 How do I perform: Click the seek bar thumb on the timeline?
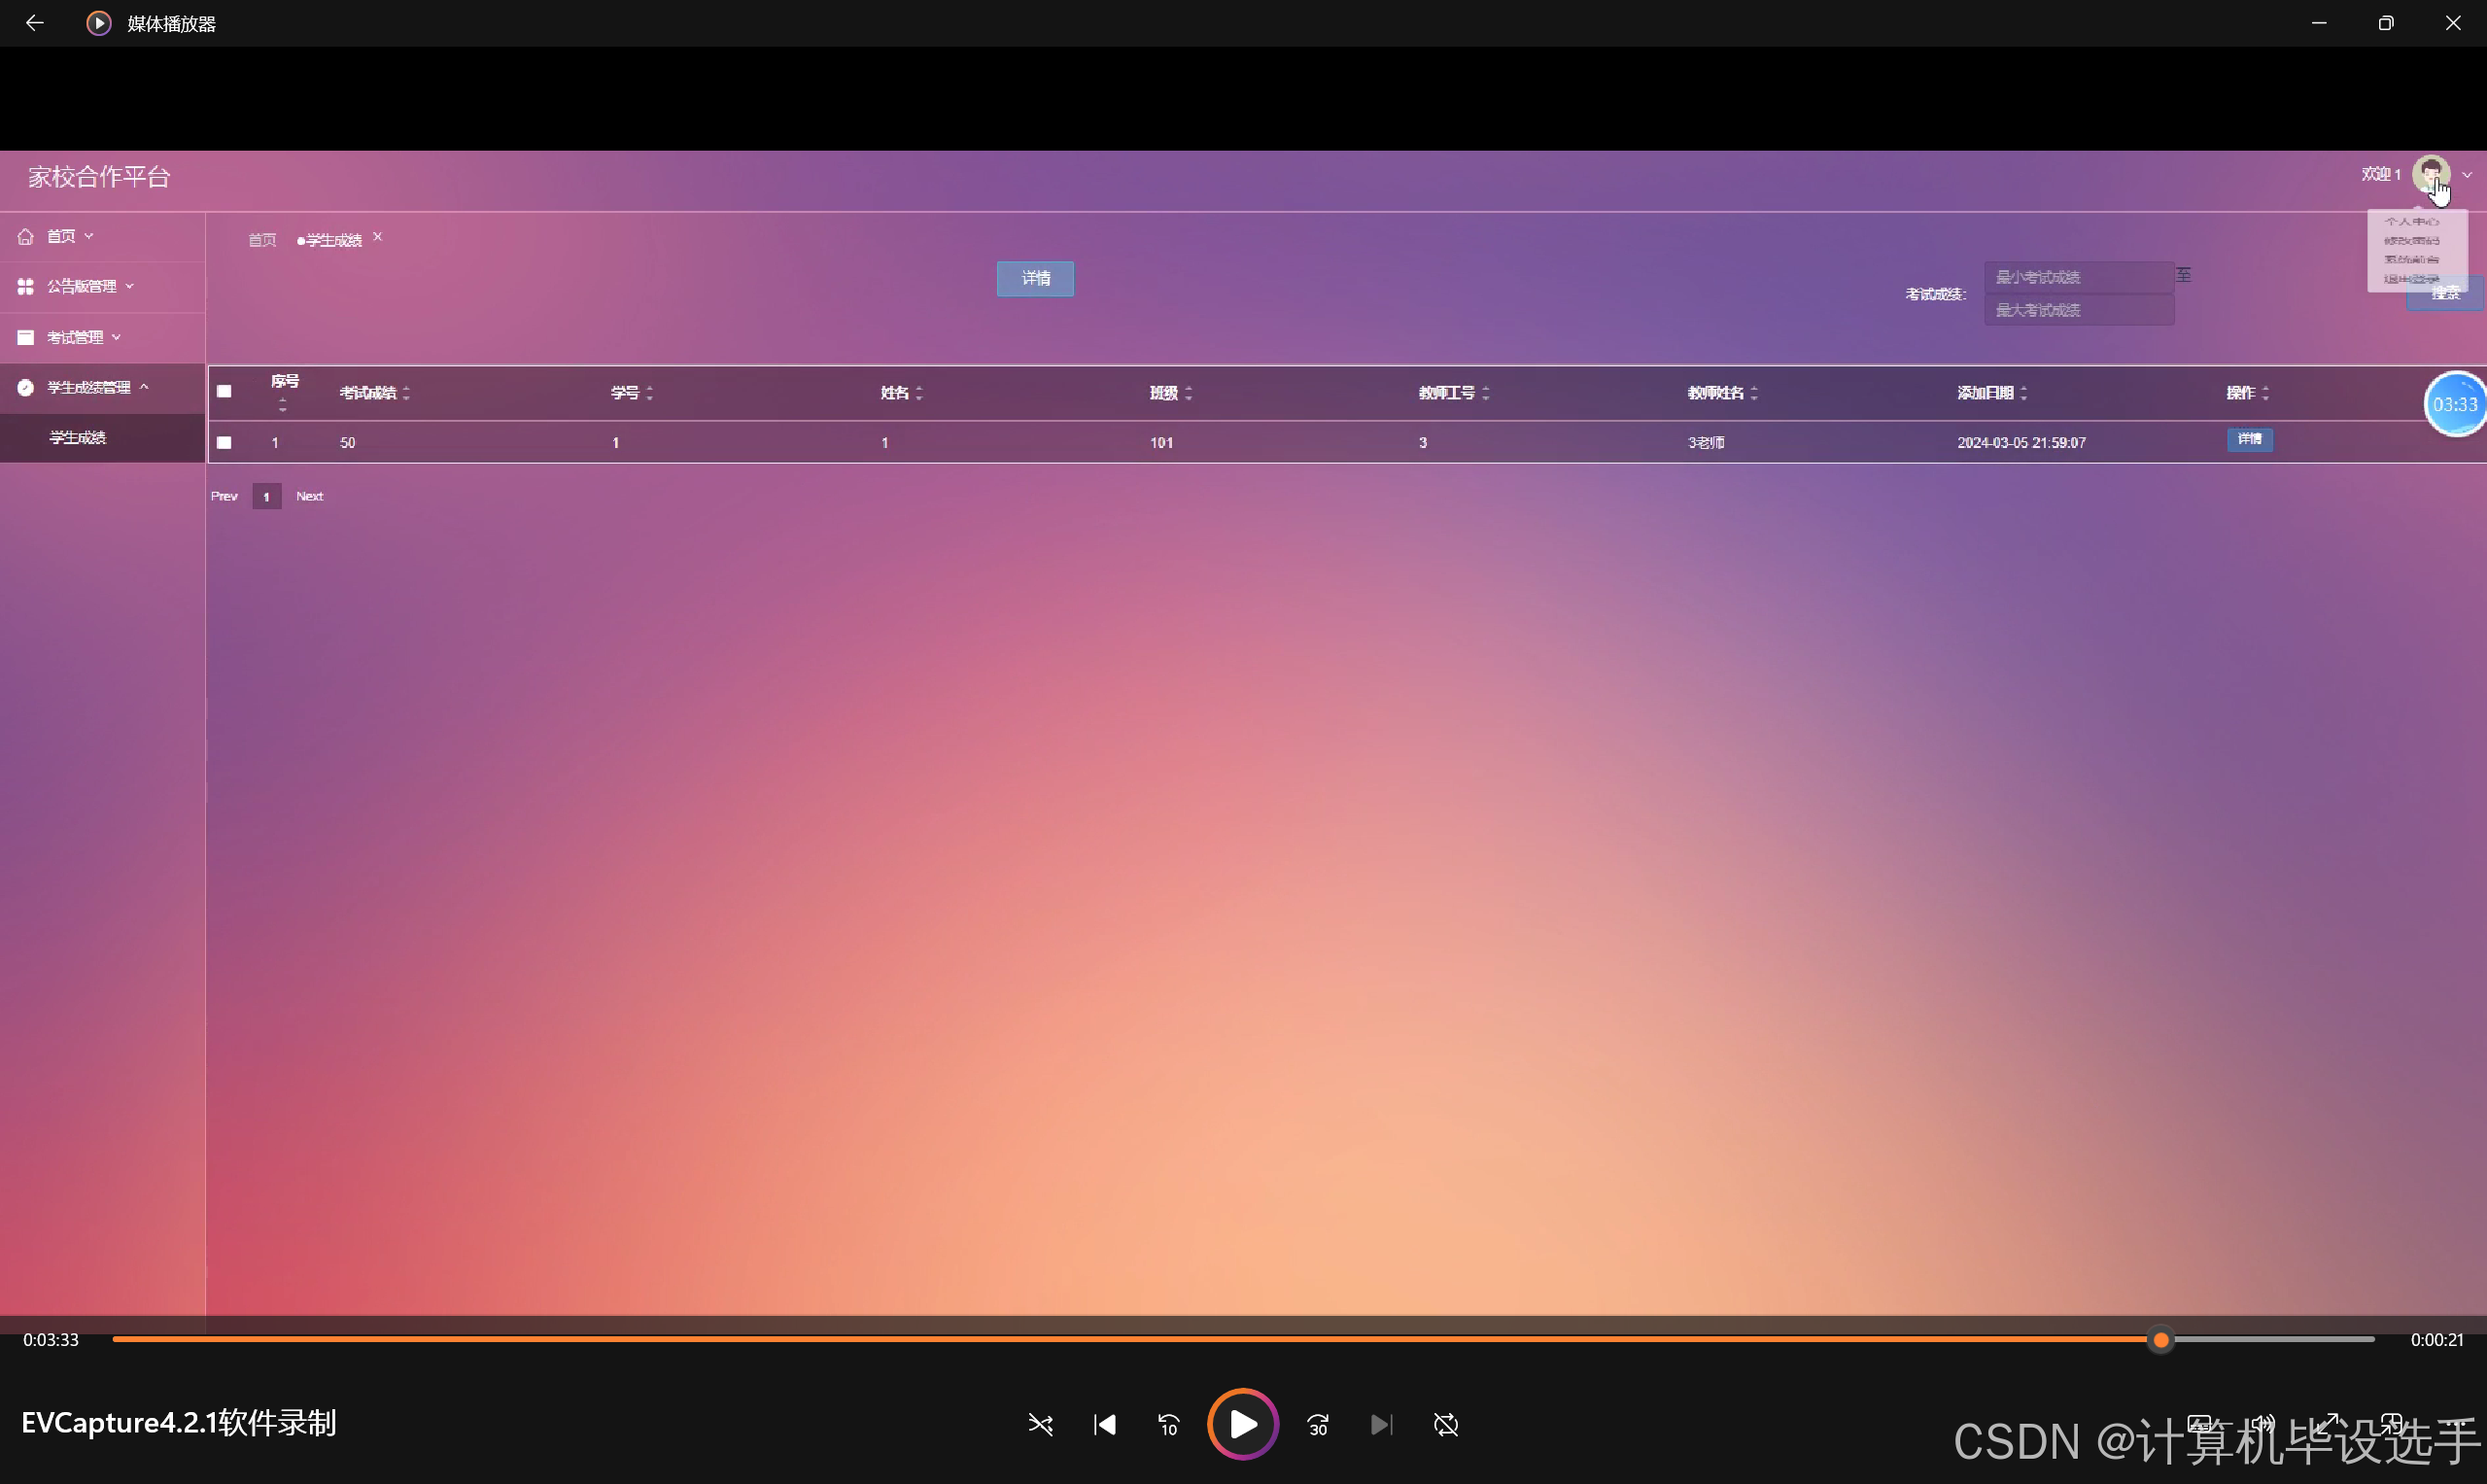coord(2161,1340)
